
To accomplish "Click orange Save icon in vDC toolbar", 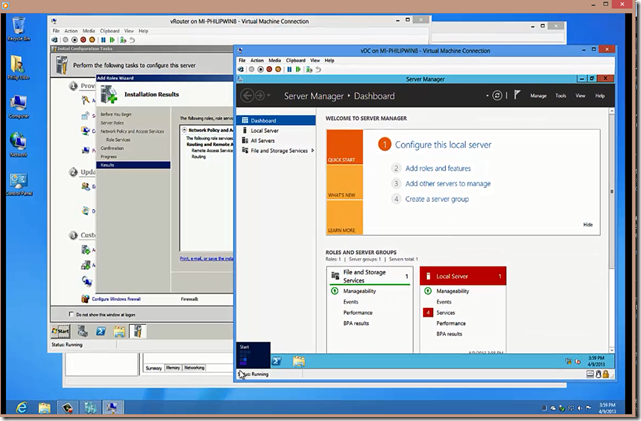I will tap(278, 69).
